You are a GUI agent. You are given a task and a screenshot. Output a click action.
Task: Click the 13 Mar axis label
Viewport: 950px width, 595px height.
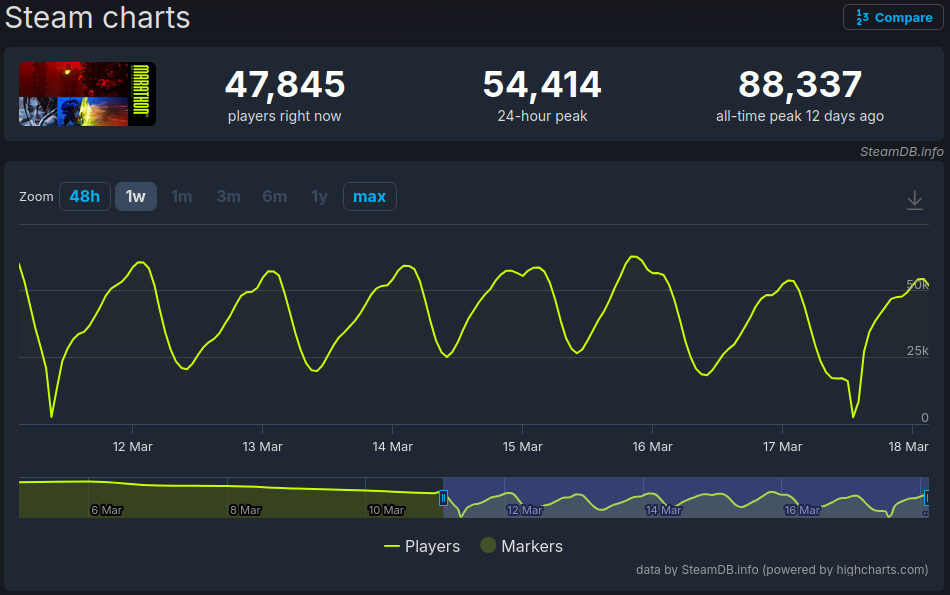tap(262, 447)
